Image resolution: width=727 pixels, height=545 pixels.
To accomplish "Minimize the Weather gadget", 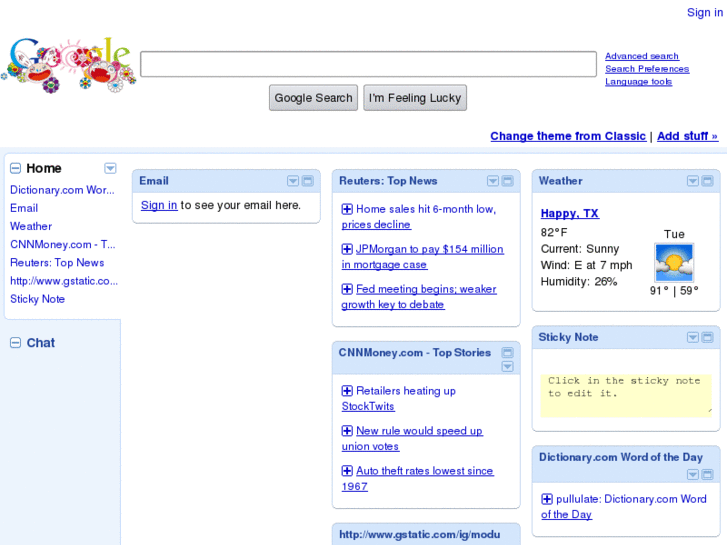I will tap(708, 181).
